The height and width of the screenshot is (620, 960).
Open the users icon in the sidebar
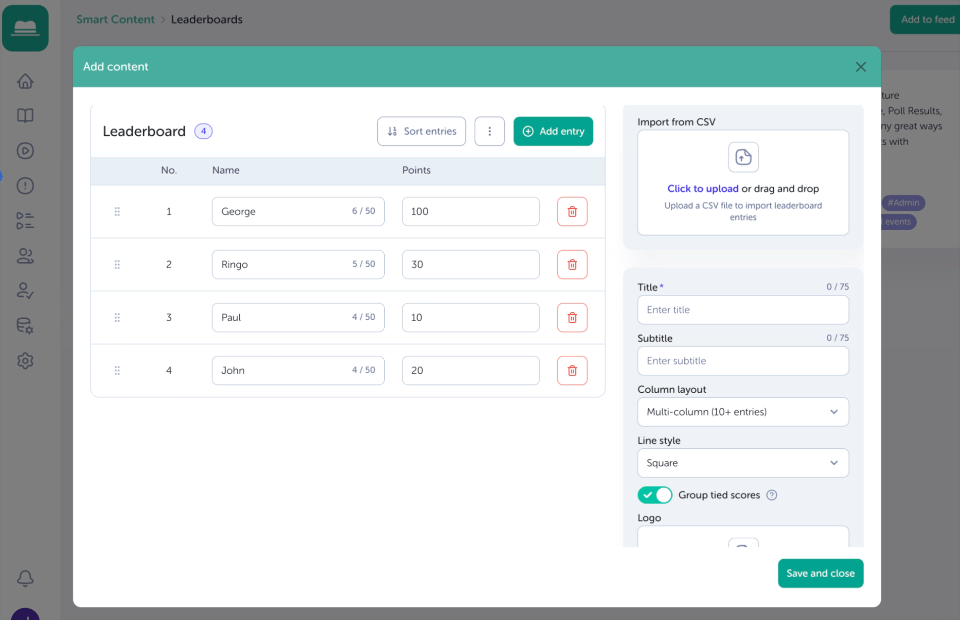(25, 255)
